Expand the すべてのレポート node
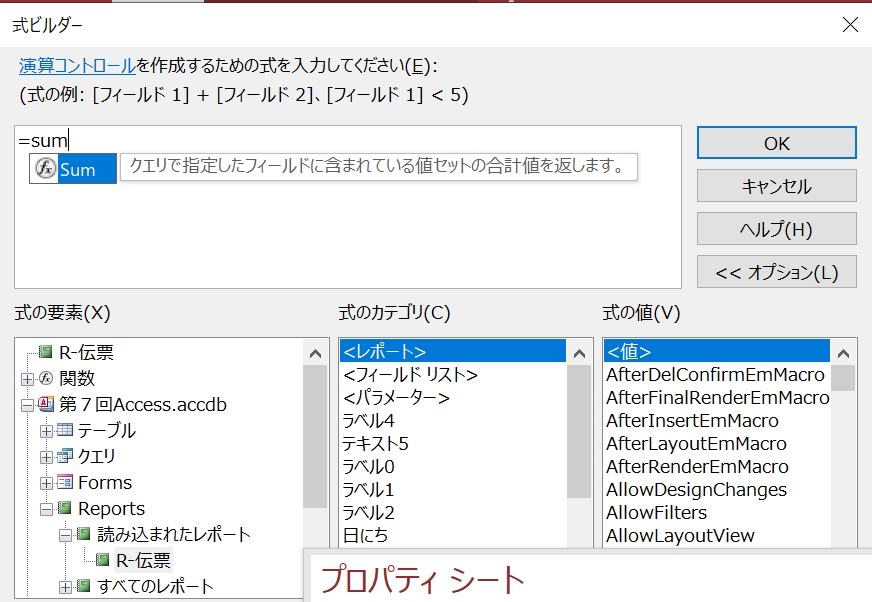The height and width of the screenshot is (602, 872). (x=65, y=586)
